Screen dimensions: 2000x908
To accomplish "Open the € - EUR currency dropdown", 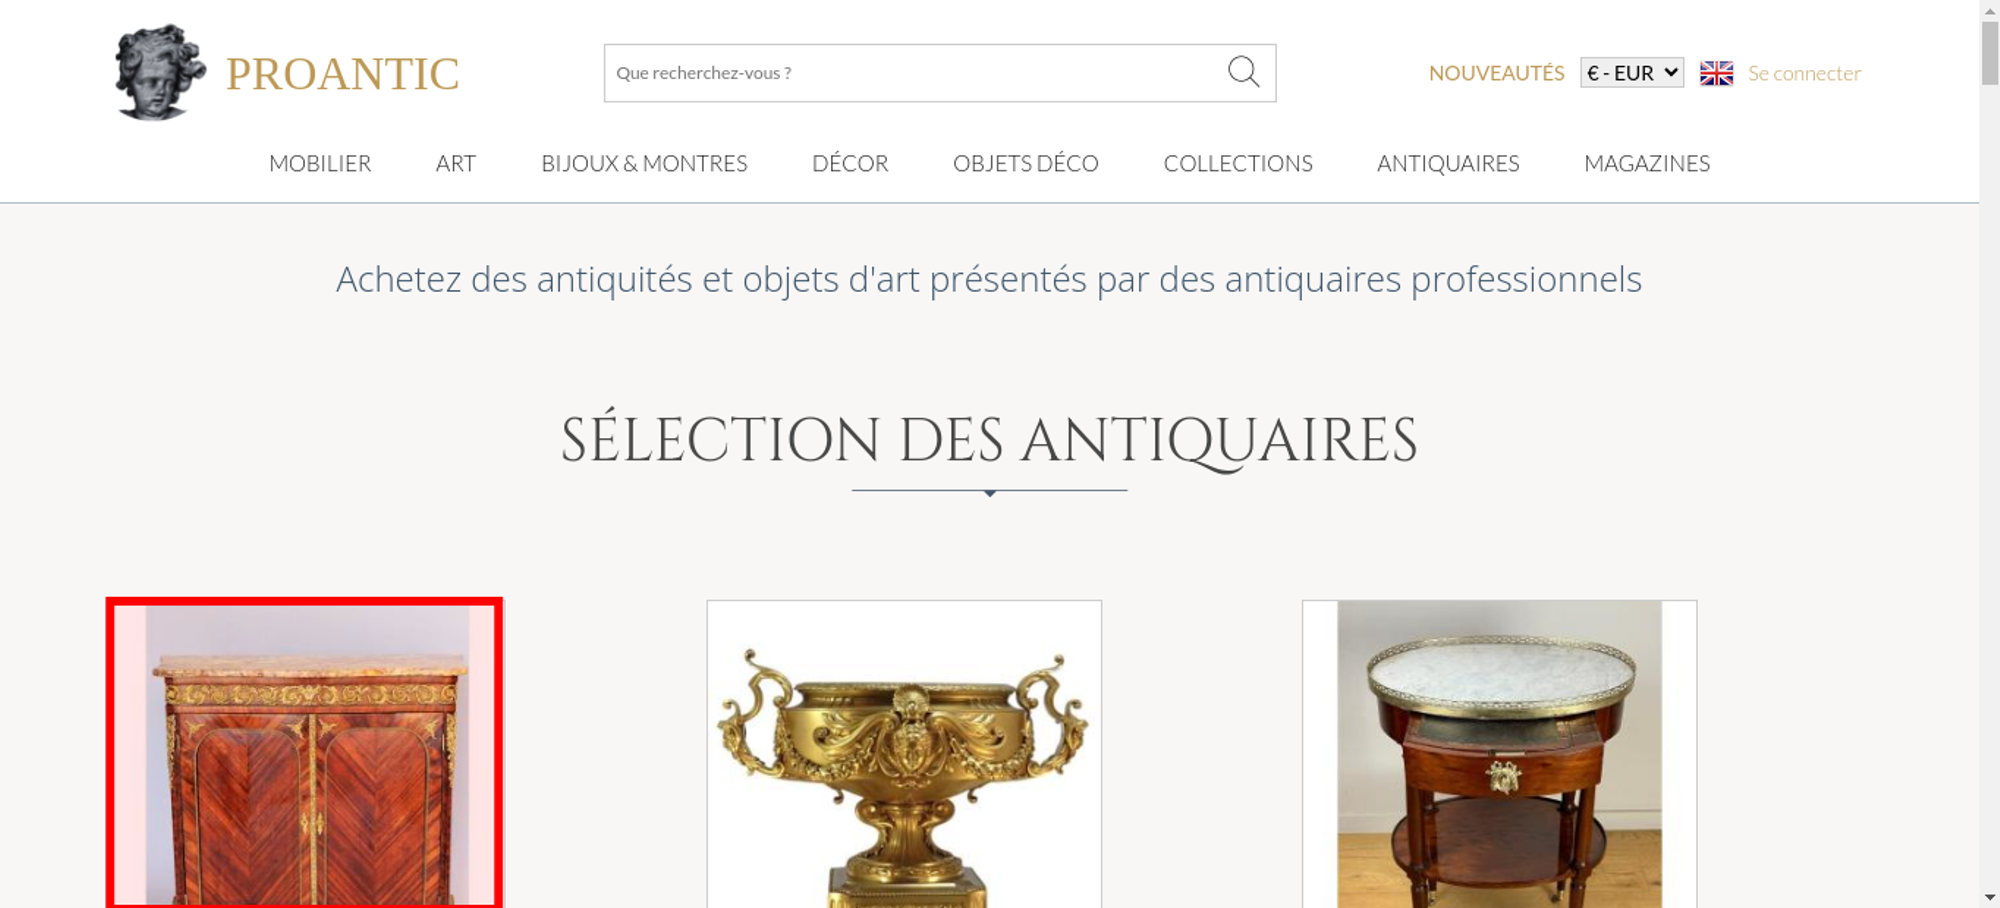I will click(x=1632, y=73).
